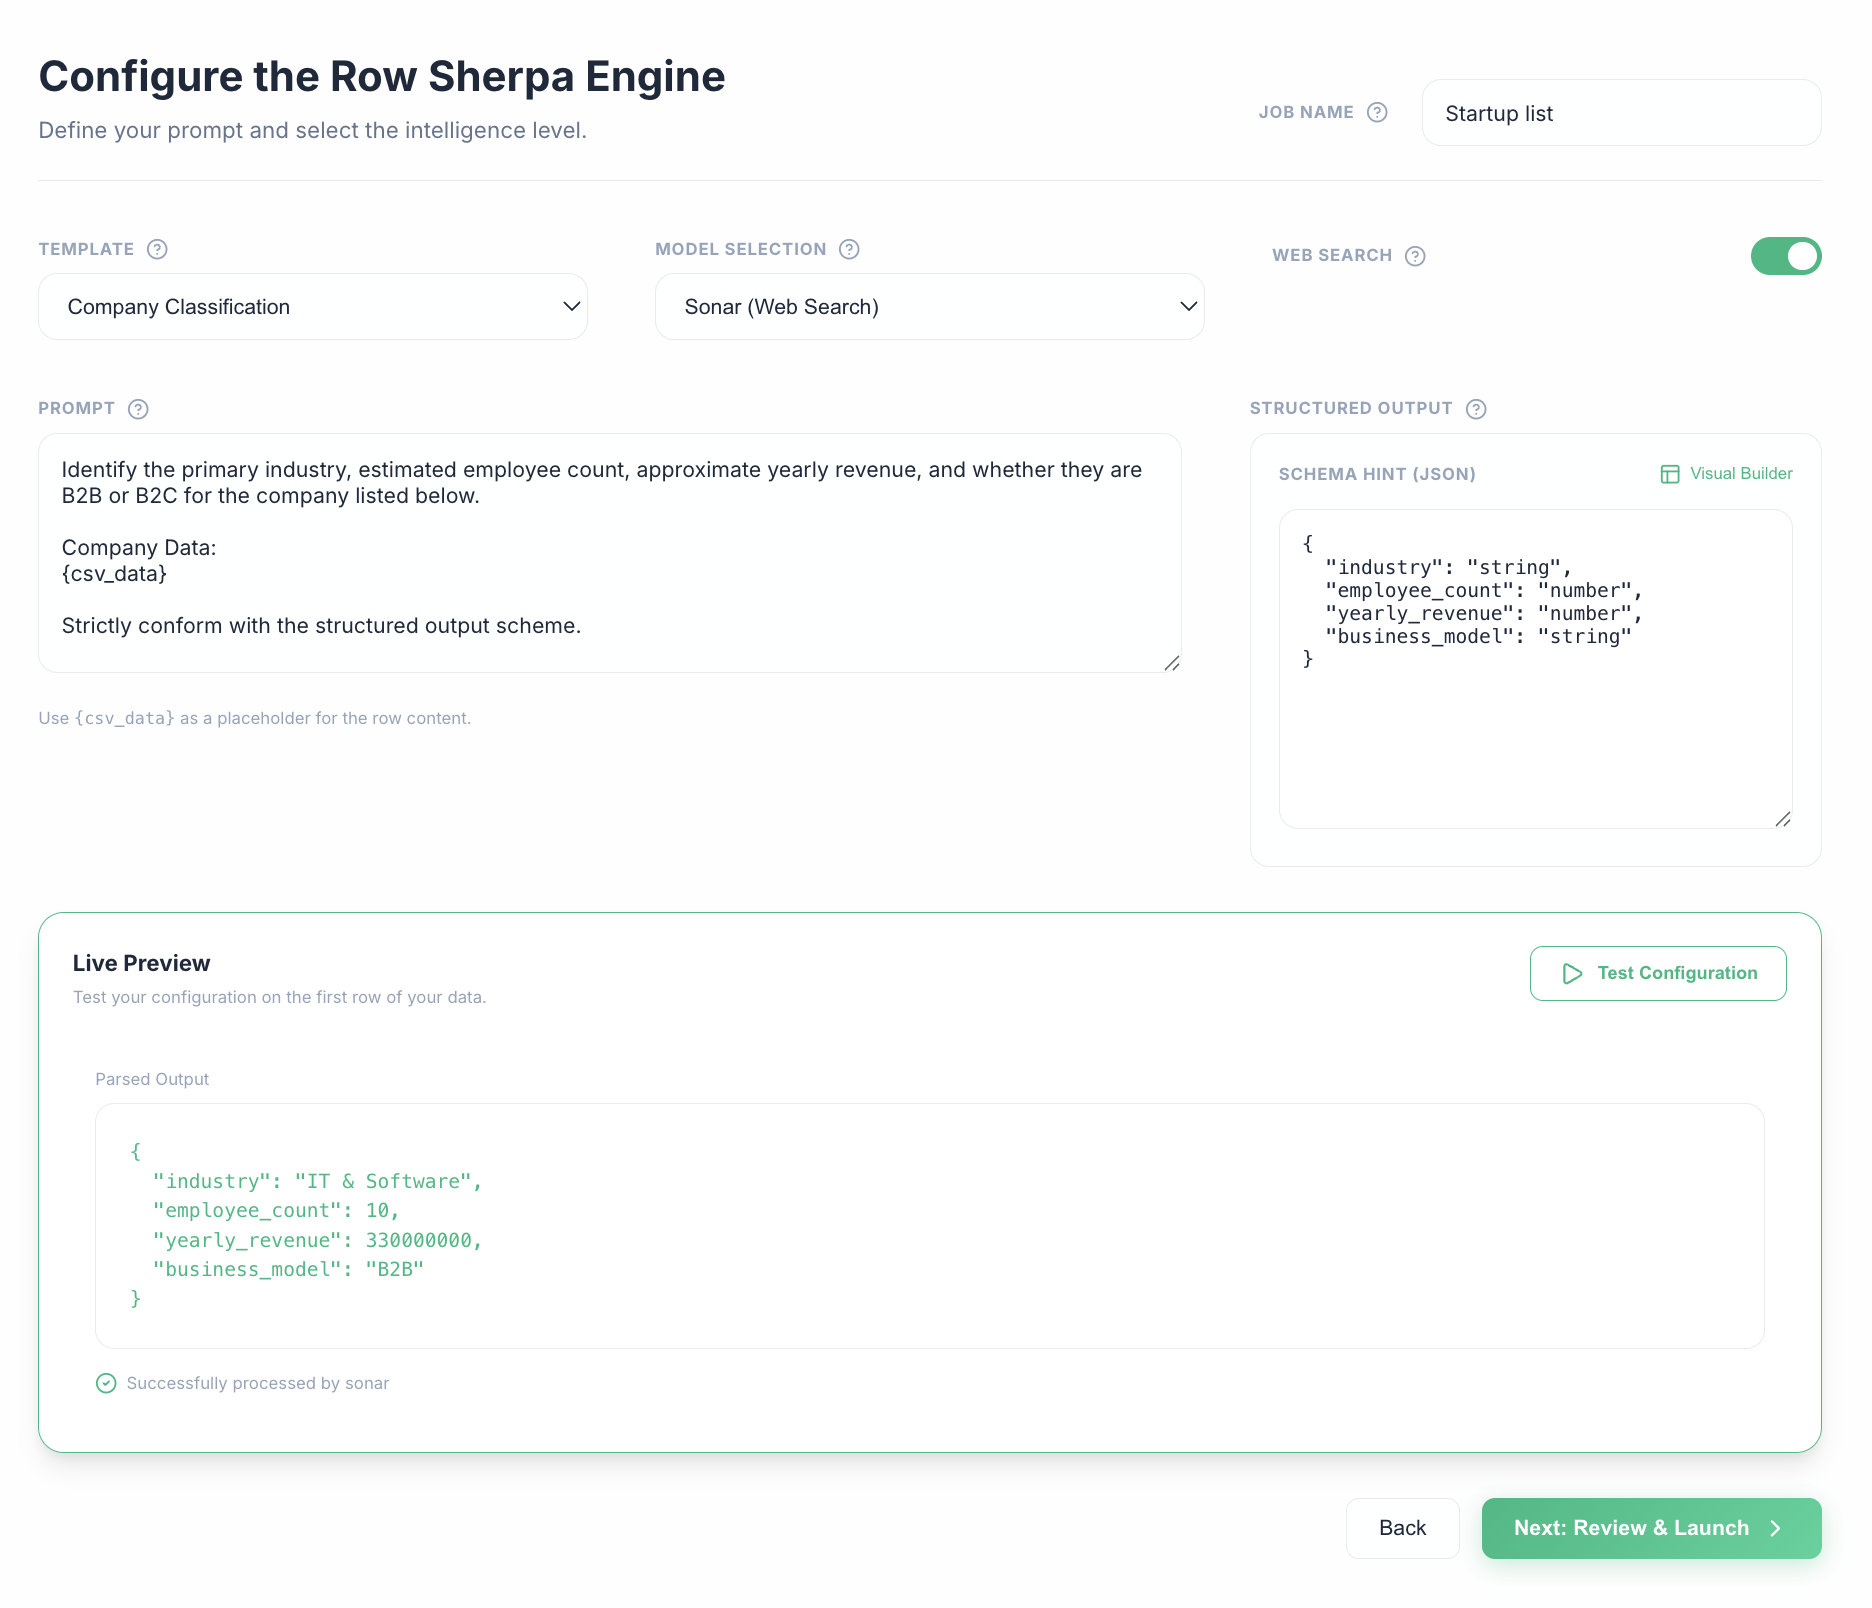Focus the prompt text area

point(610,553)
